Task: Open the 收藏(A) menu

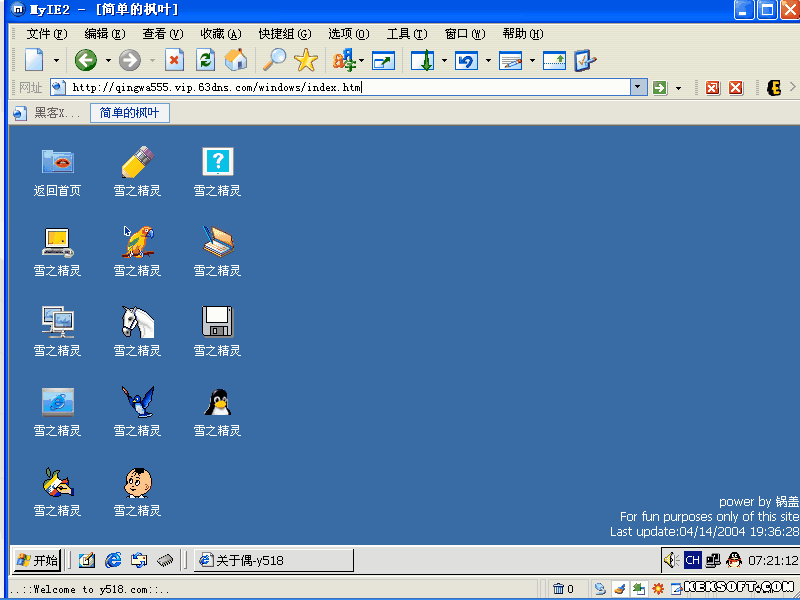Action: click(x=221, y=34)
